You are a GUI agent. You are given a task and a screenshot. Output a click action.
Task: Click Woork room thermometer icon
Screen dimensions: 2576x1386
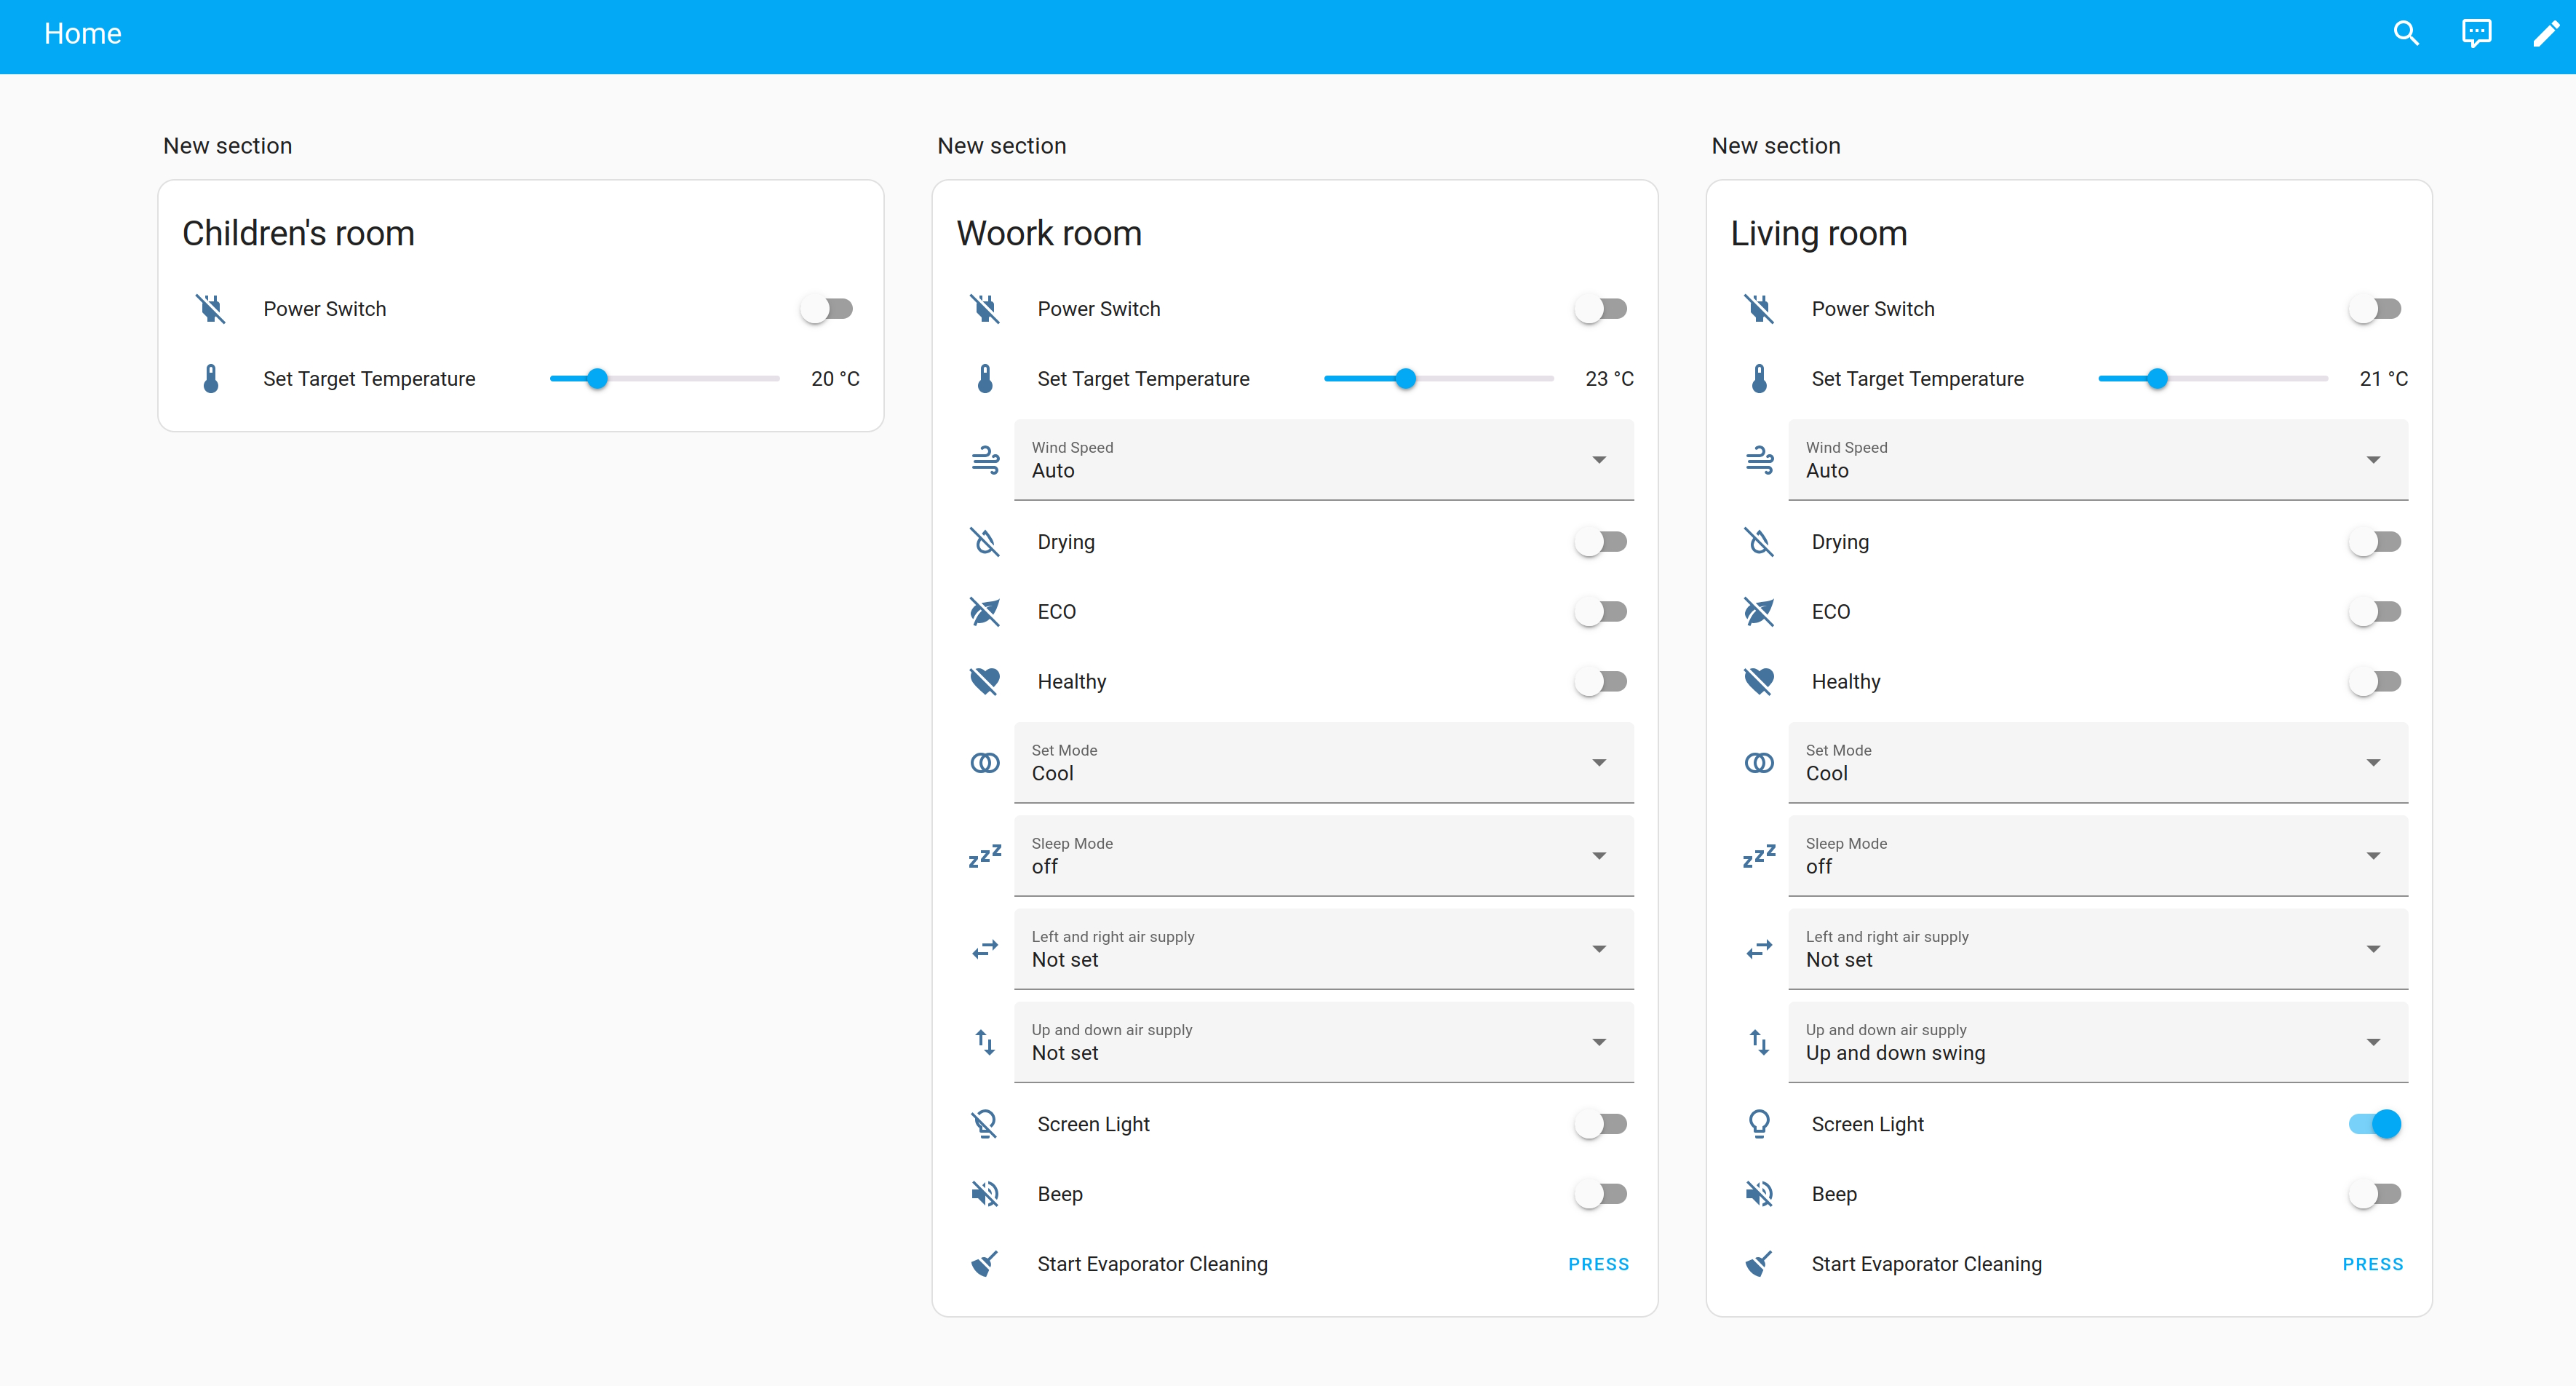tap(985, 379)
